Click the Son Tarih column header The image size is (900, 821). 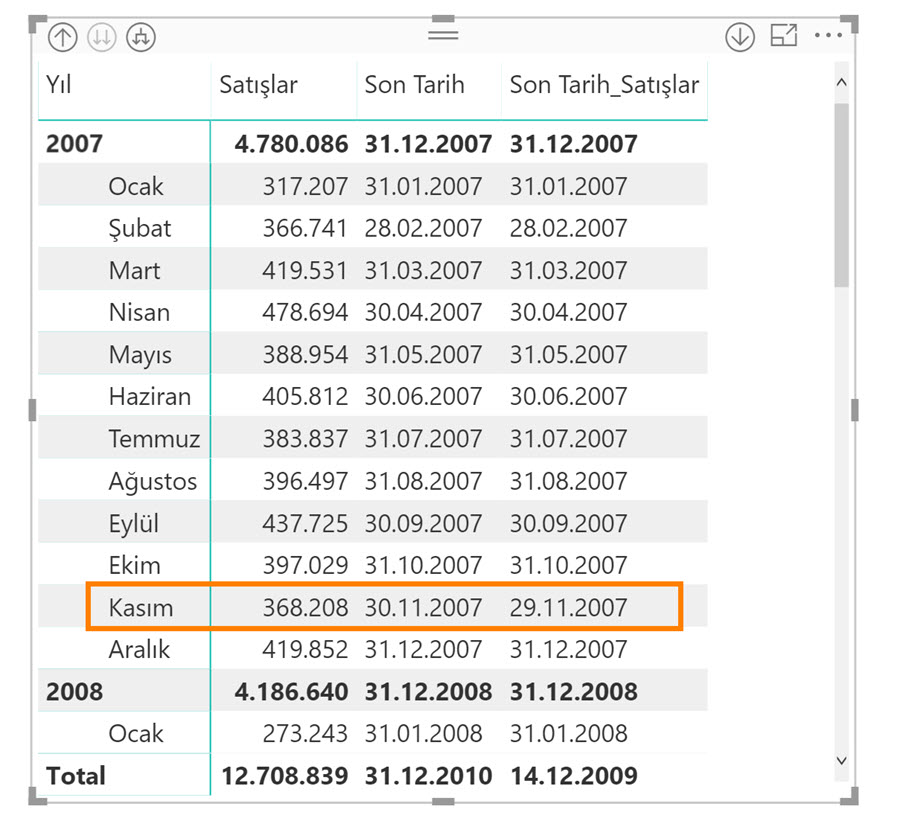pyautogui.click(x=414, y=85)
